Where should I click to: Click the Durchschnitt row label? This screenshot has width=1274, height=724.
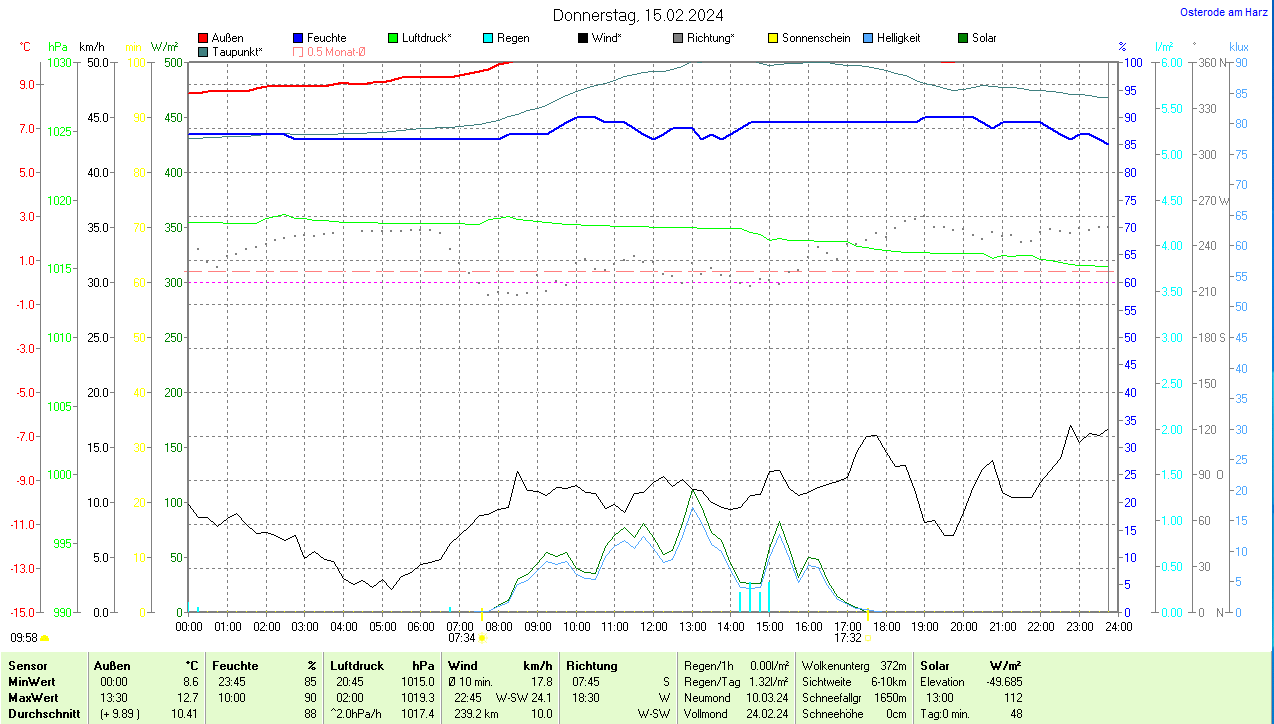pos(43,714)
